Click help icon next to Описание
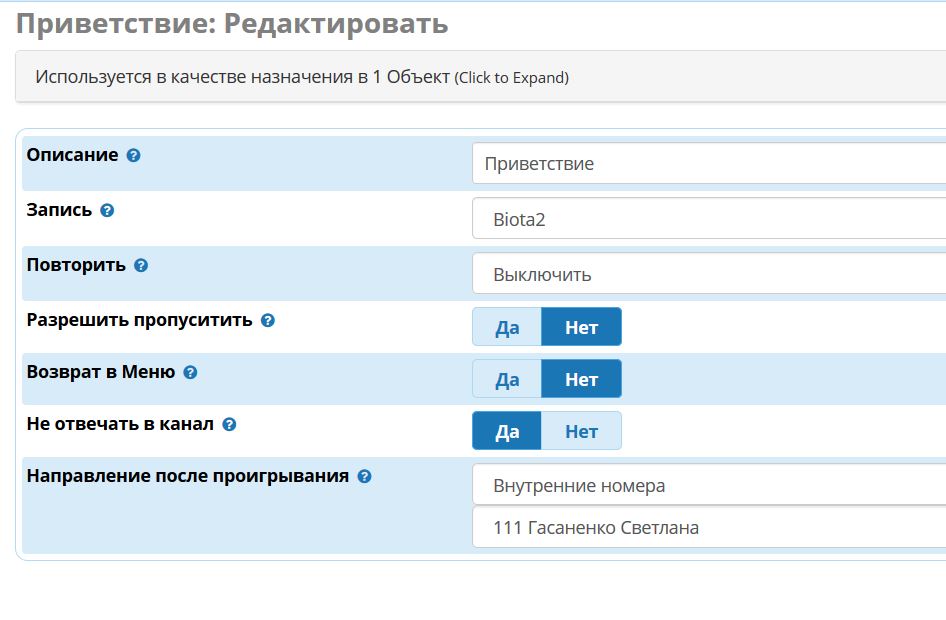 (x=134, y=156)
